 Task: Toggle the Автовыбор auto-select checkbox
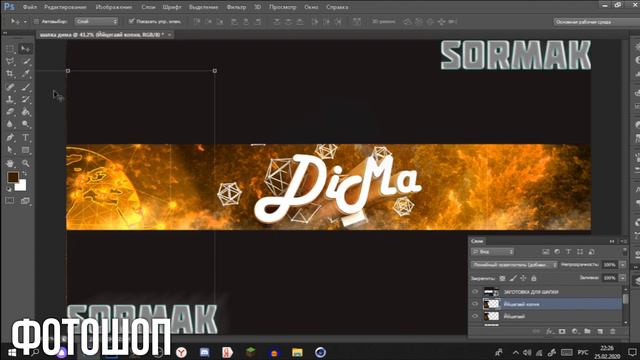(36, 21)
